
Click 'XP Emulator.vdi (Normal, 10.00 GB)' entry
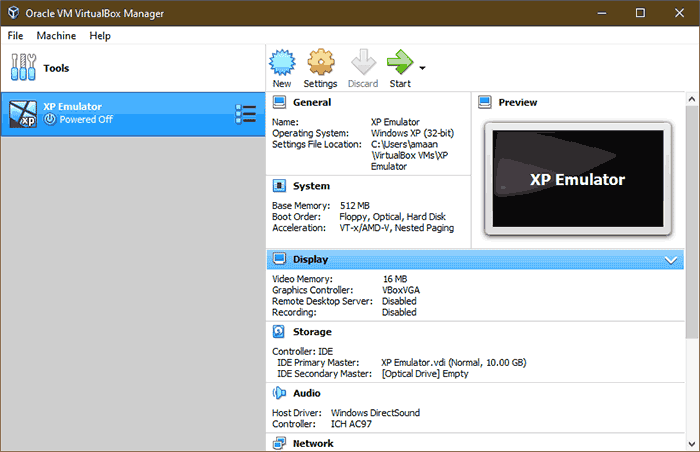click(x=454, y=363)
